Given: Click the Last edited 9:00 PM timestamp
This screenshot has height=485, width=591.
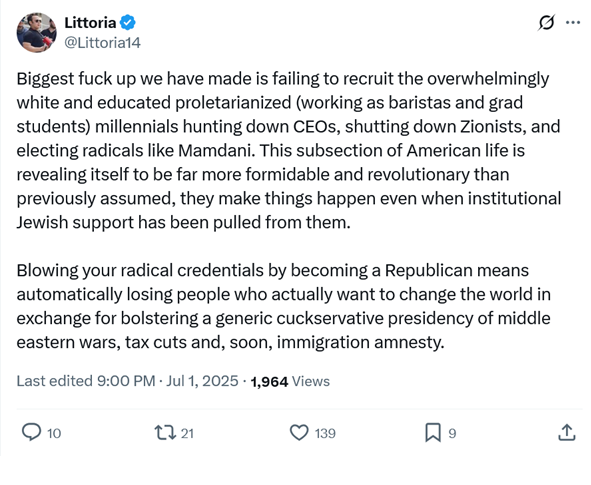Looking at the screenshot, I should point(86,381).
